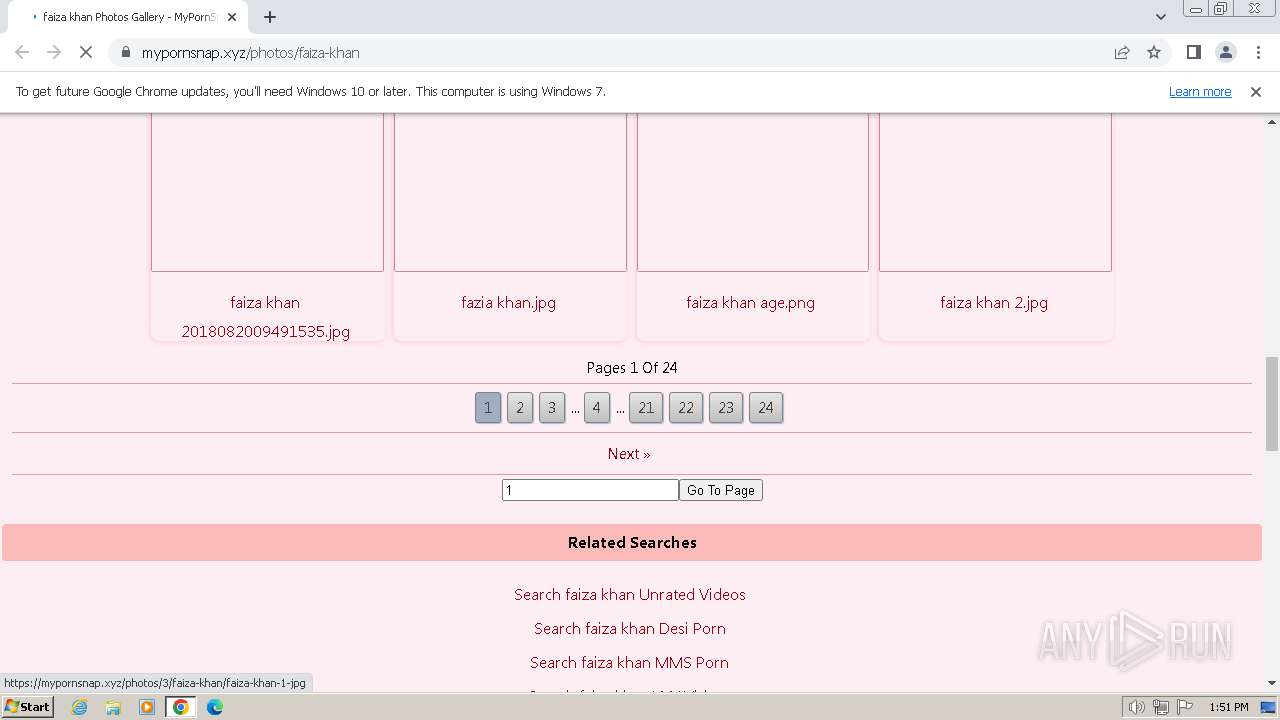Click the Show desktop button
Screen dimensions: 1280x720
(x=1269, y=707)
